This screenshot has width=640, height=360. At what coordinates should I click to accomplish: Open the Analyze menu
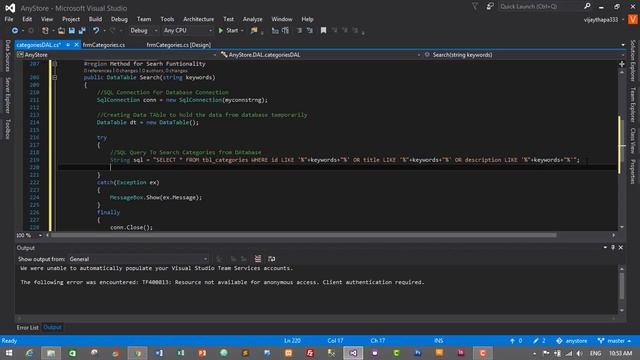pyautogui.click(x=253, y=19)
